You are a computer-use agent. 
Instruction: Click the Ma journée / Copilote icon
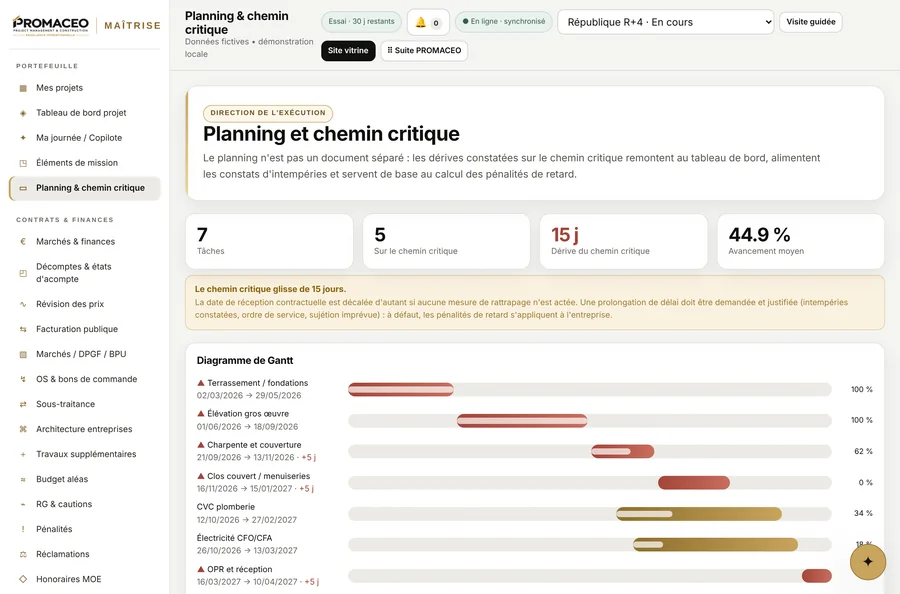(23, 138)
